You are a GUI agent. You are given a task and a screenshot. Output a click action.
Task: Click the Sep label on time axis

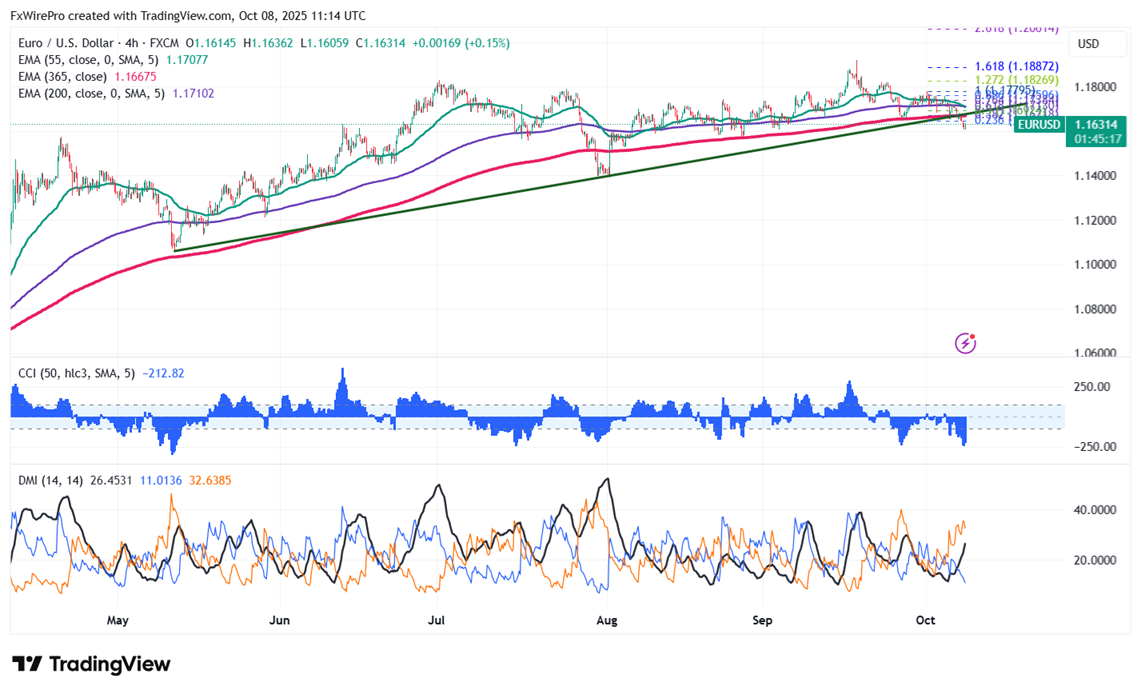[x=762, y=620]
